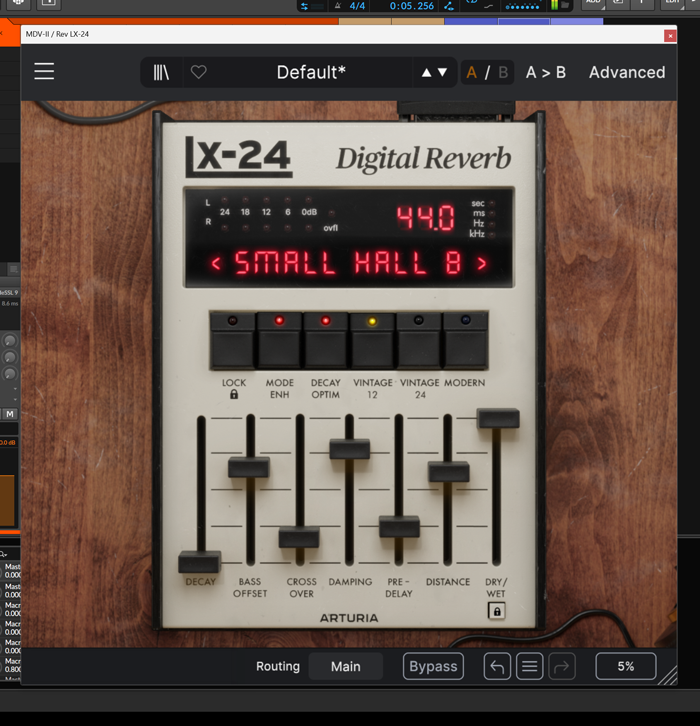This screenshot has height=726, width=700.
Task: Switch to compare slot B
Action: coord(503,72)
